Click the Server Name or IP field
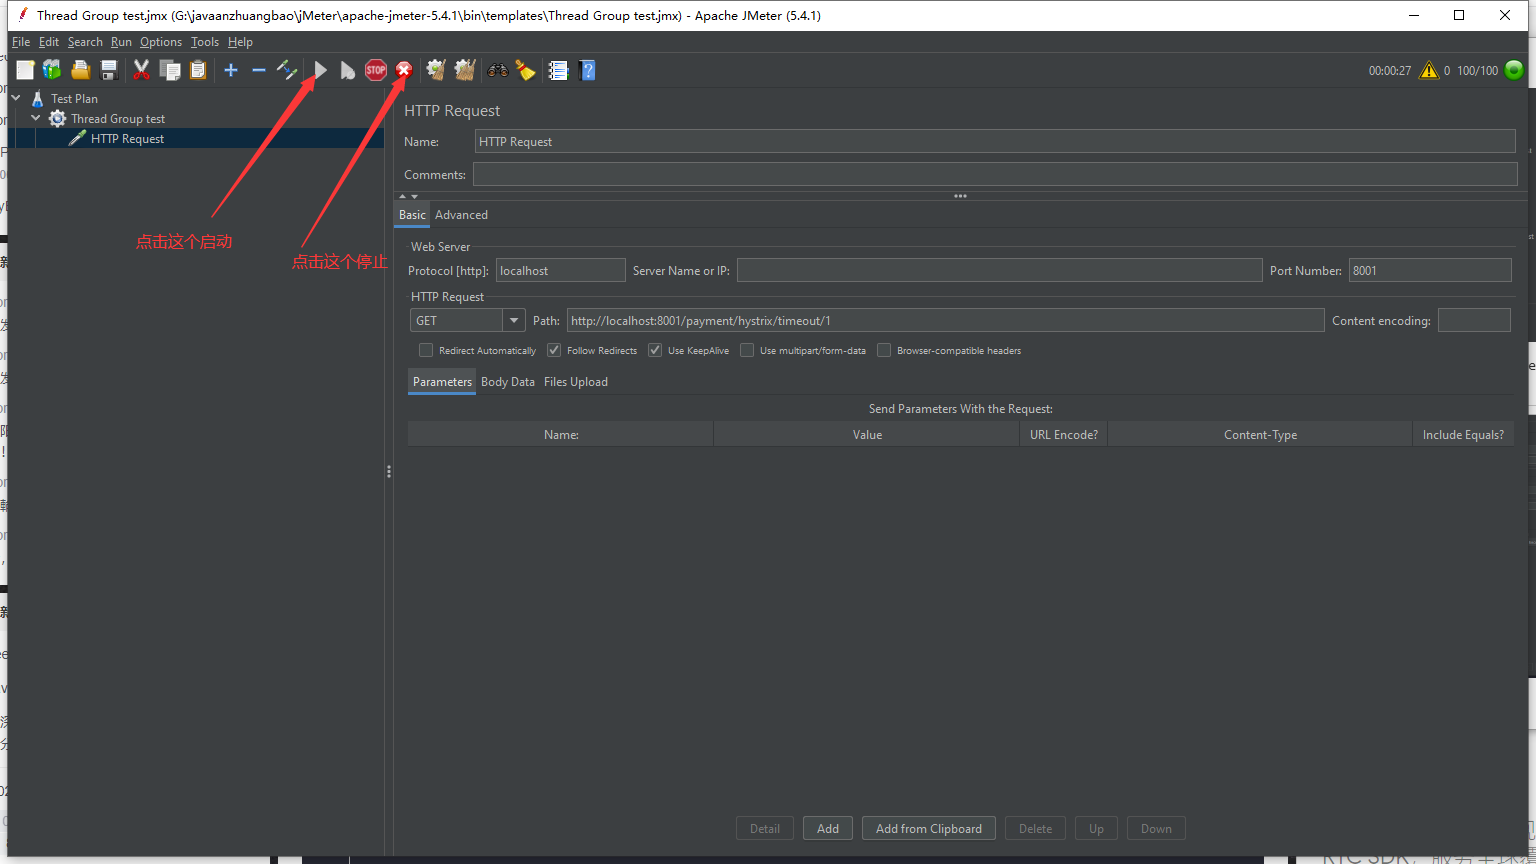The image size is (1536, 864). [x=999, y=271]
